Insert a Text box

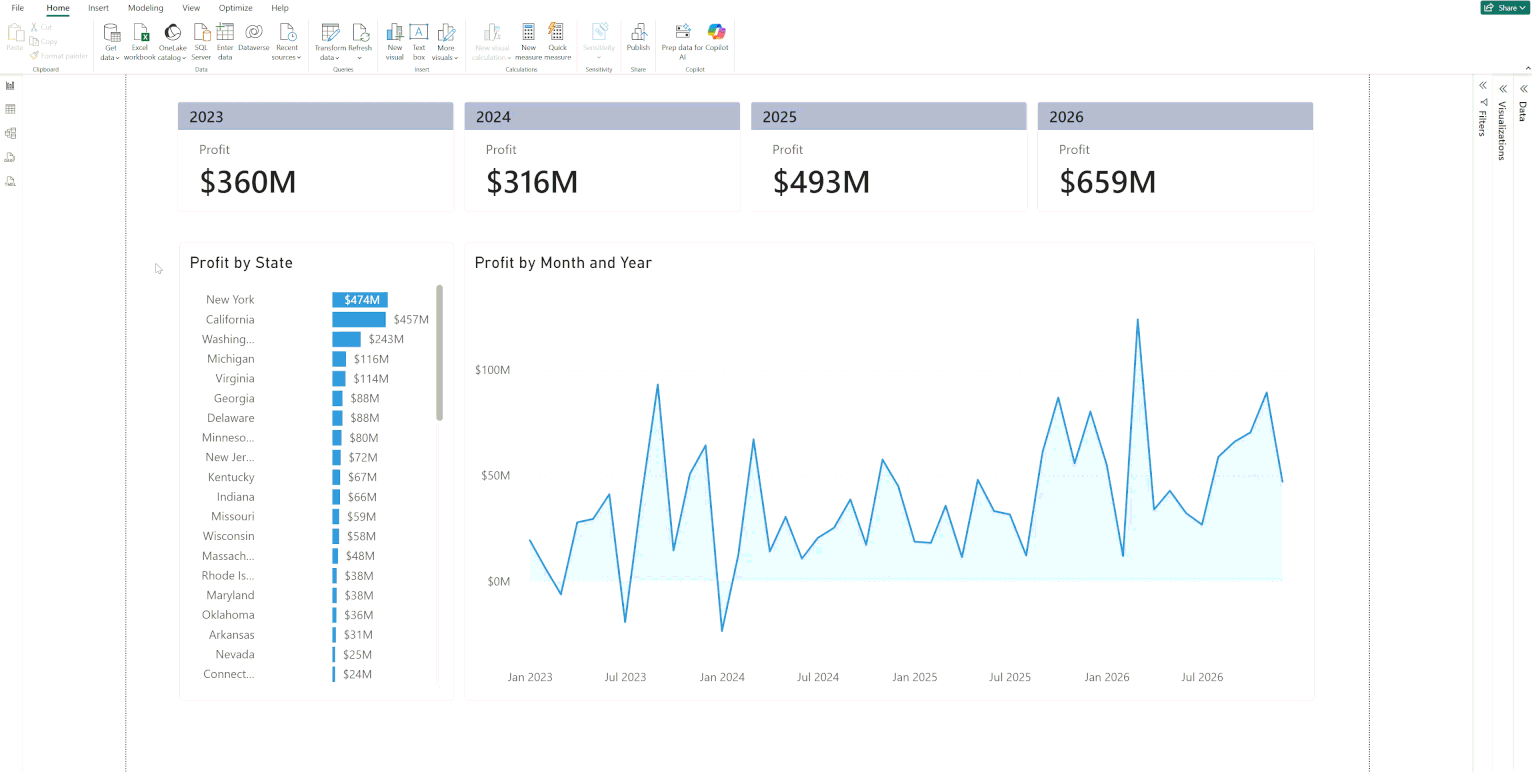pos(419,42)
